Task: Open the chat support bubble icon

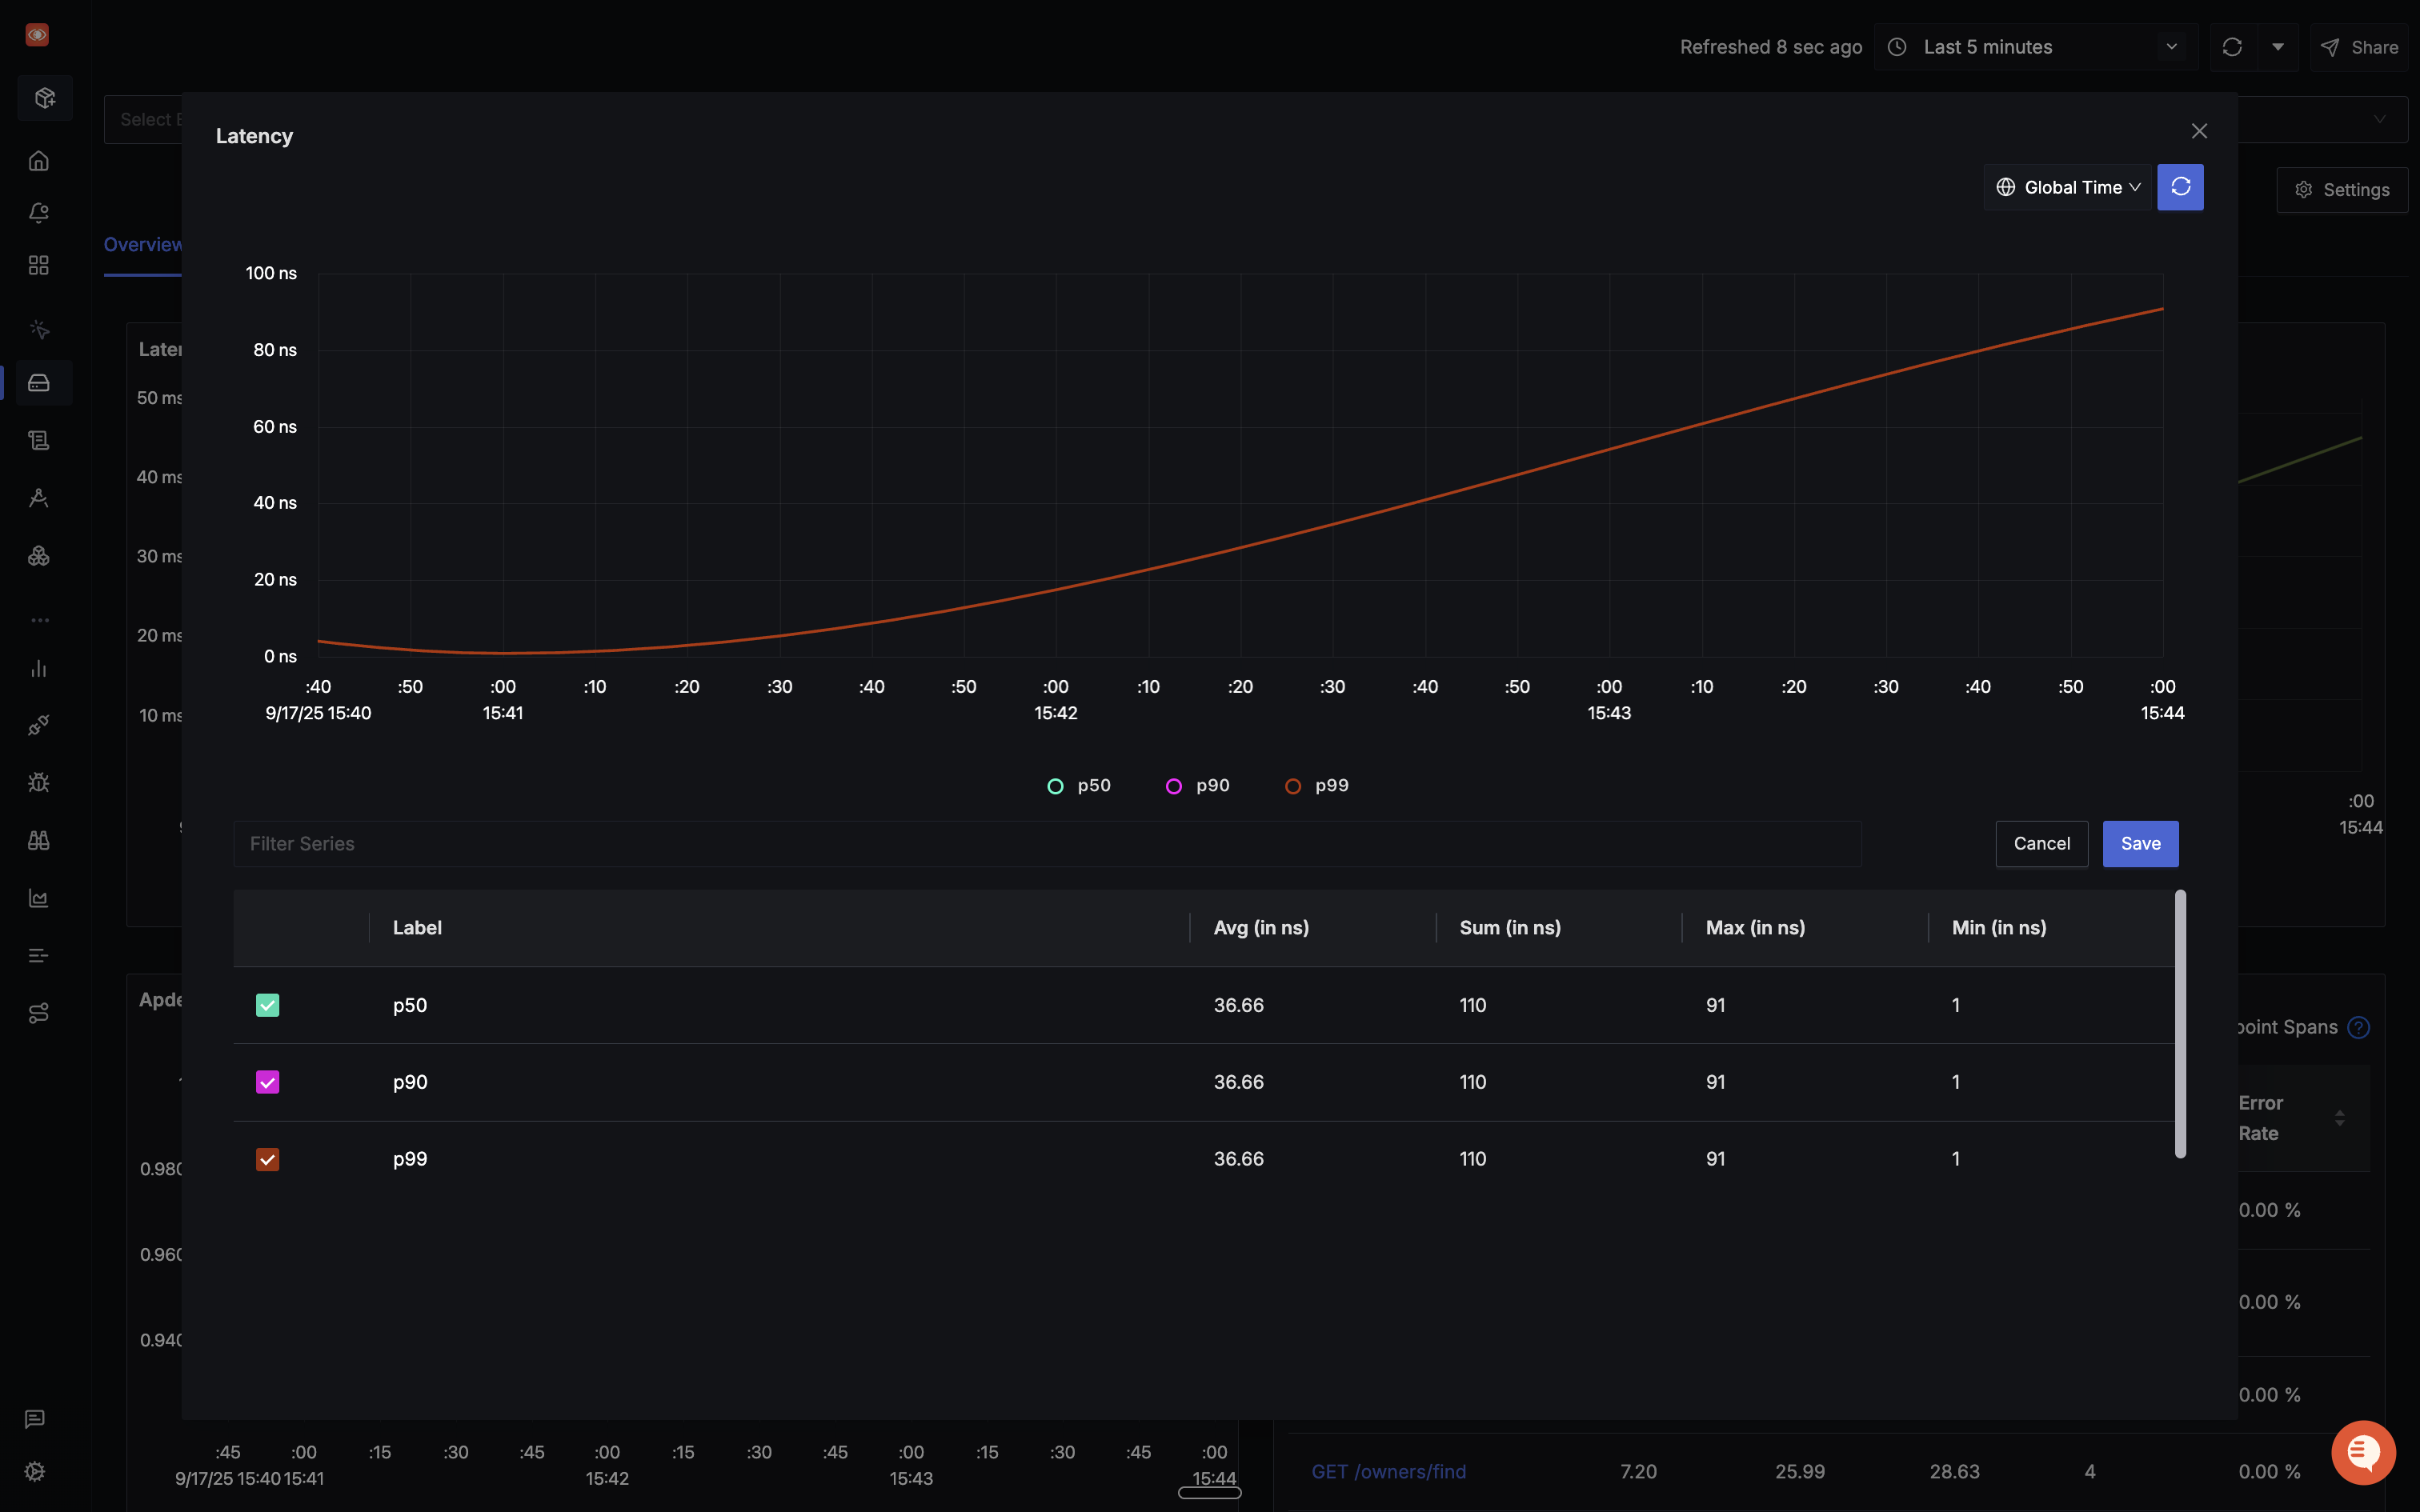Action: (x=2363, y=1452)
